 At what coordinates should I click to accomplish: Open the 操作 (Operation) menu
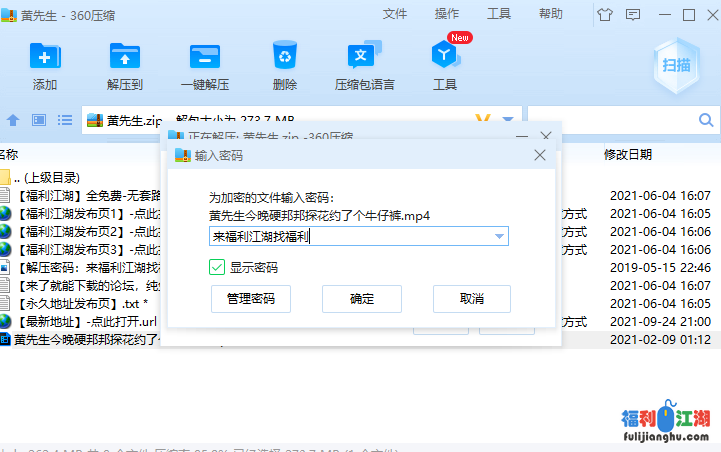point(447,14)
